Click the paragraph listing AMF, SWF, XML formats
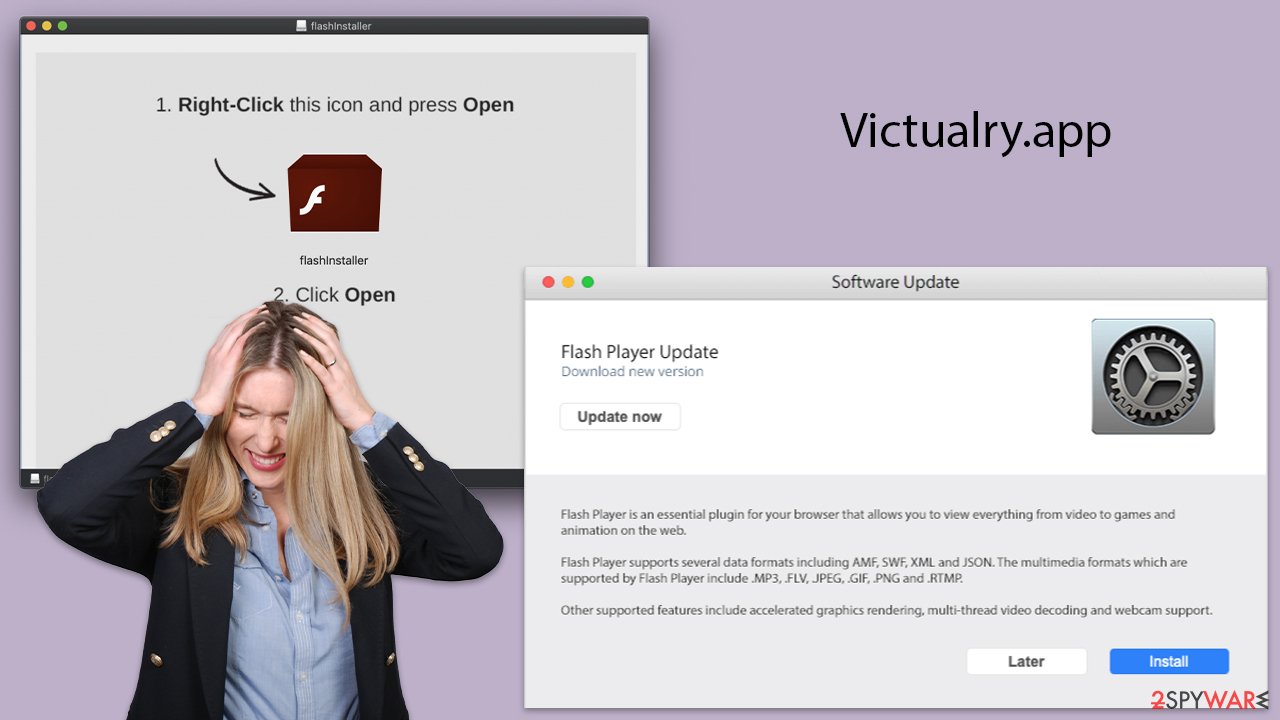Viewport: 1280px width, 720px height. coord(874,570)
